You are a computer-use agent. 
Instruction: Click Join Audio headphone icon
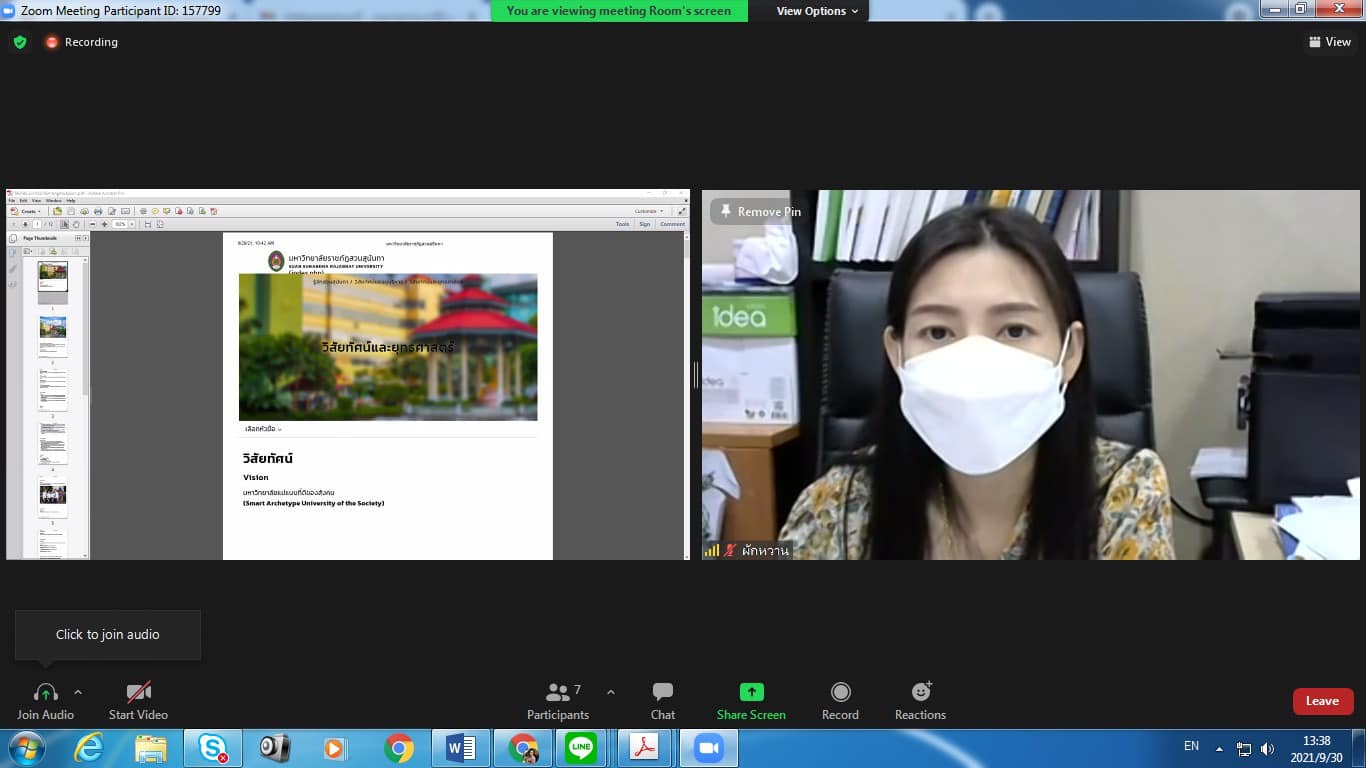tap(45, 692)
